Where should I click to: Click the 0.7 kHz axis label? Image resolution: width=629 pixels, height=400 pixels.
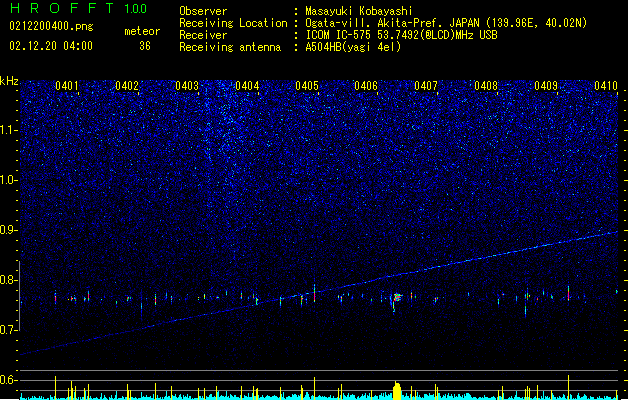(9, 330)
